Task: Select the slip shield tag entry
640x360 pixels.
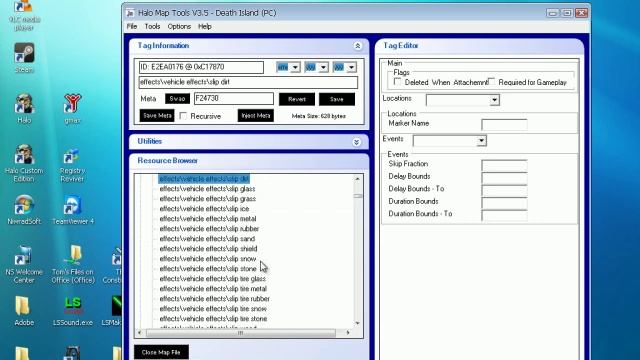Action: pos(208,249)
